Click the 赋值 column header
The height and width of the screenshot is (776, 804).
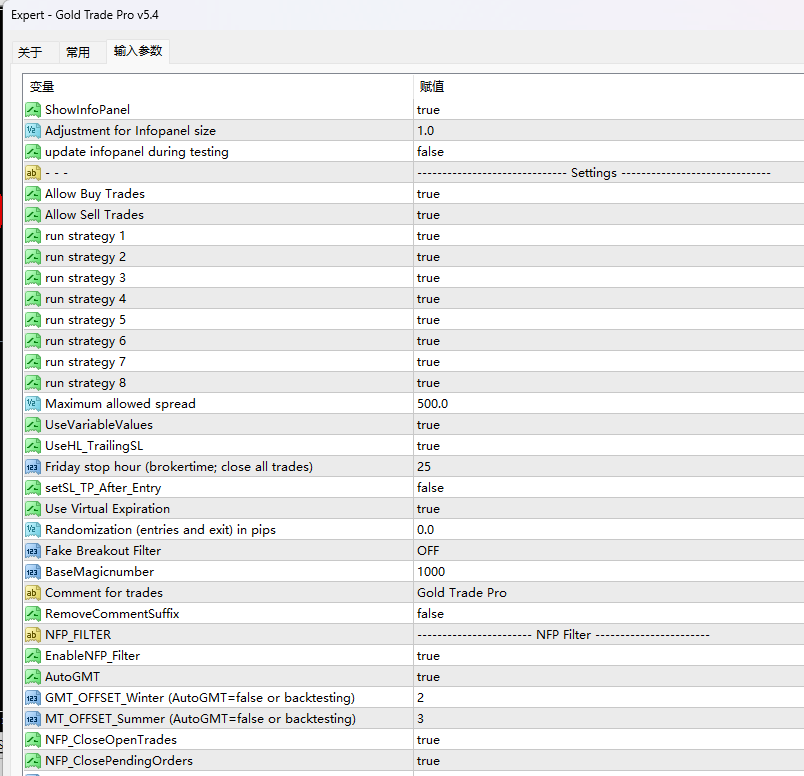pos(432,87)
